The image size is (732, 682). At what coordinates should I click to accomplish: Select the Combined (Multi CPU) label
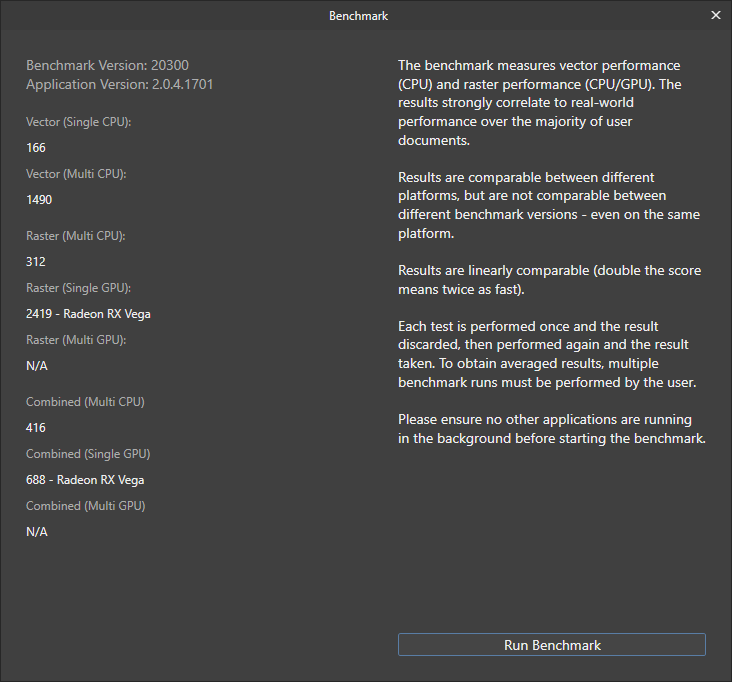pos(85,402)
